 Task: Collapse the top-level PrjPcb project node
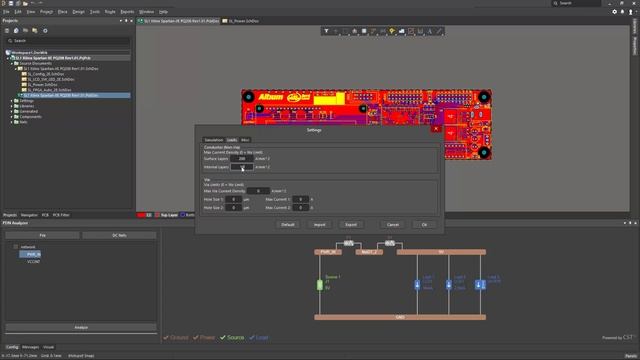pyautogui.click(x=8, y=58)
